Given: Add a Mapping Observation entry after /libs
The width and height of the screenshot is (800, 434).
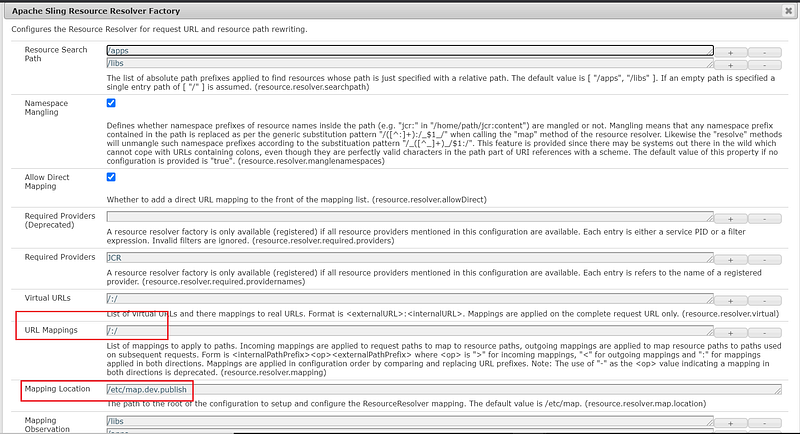Looking at the screenshot, I should point(731,423).
